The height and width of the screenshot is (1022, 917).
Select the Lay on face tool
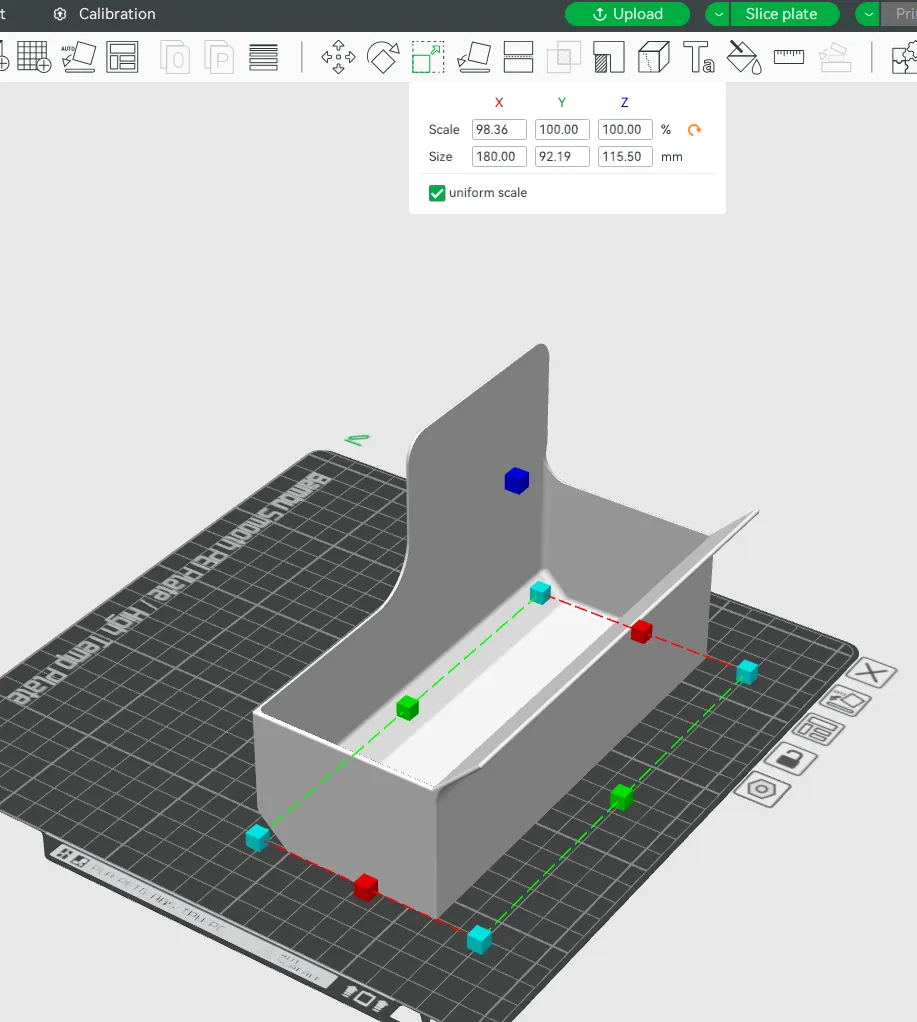click(473, 57)
